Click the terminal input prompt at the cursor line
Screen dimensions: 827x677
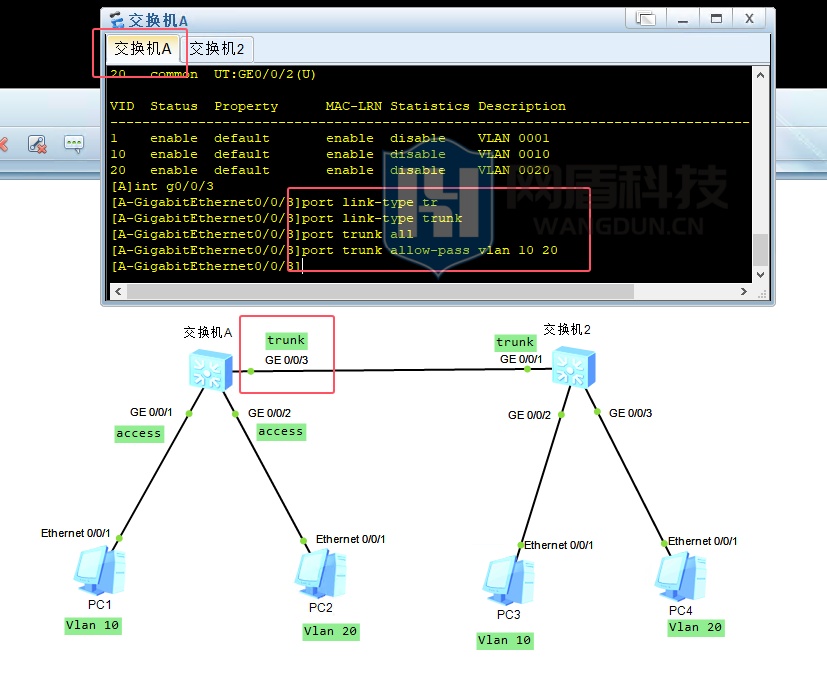[x=206, y=266]
